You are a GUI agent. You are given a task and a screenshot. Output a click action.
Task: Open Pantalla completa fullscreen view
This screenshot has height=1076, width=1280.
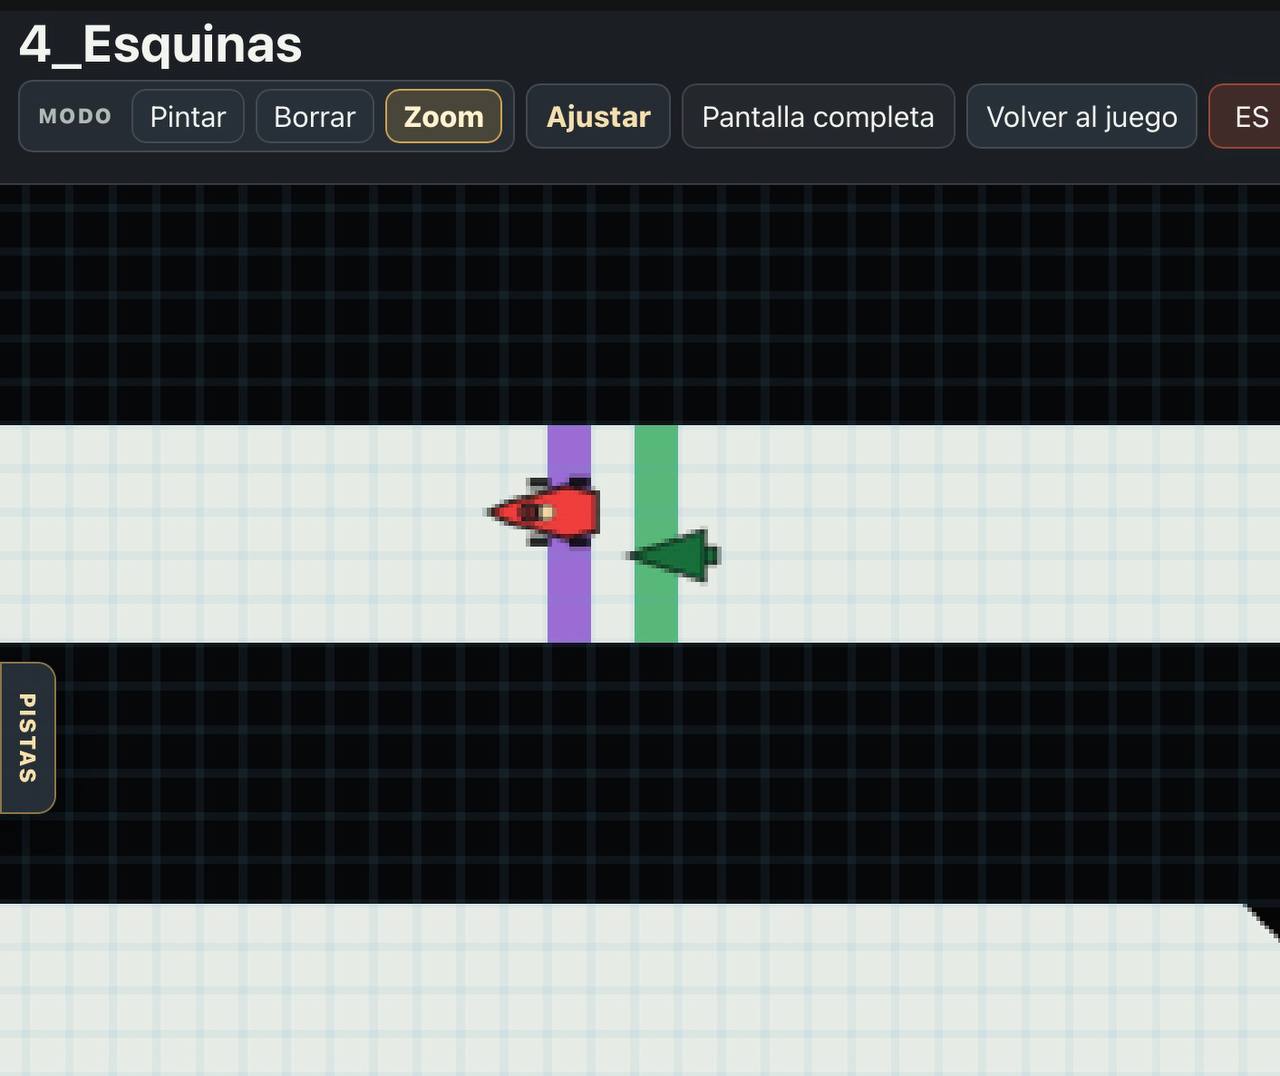click(818, 117)
